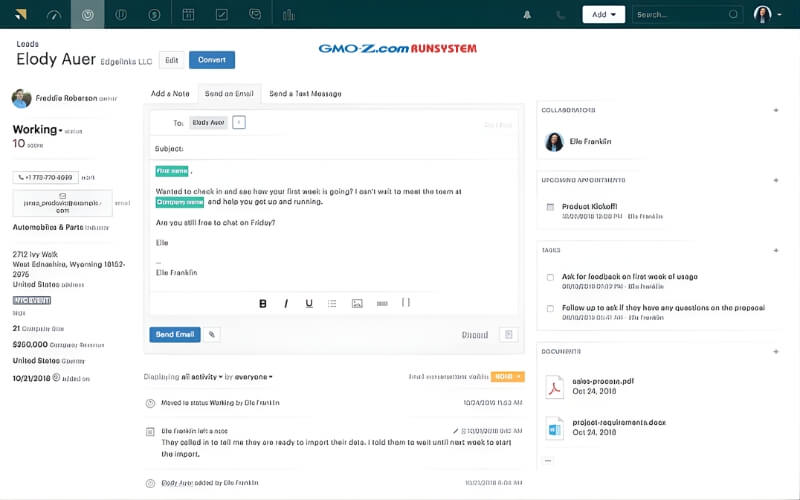Click the Sell logo icon in top bar
Screen dimensions: 800x500
[20, 14]
